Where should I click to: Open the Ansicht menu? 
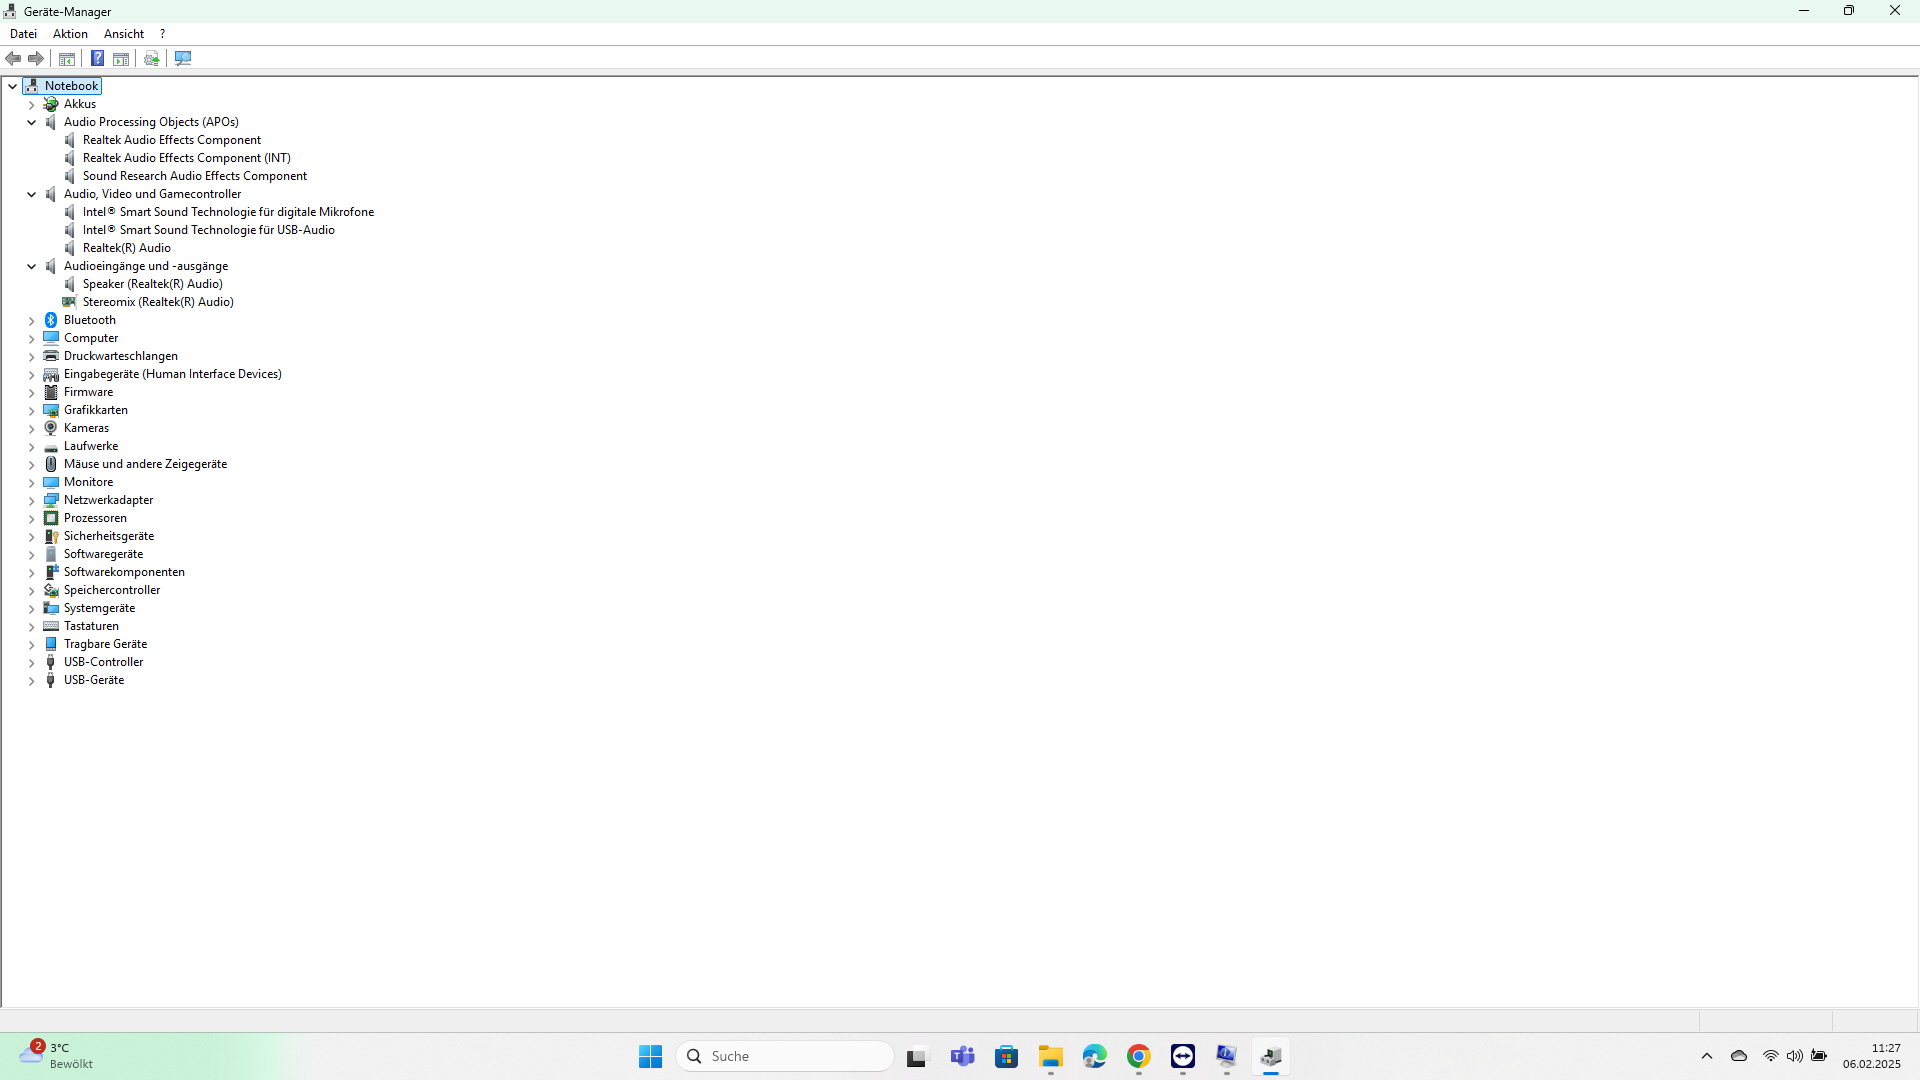tap(124, 34)
